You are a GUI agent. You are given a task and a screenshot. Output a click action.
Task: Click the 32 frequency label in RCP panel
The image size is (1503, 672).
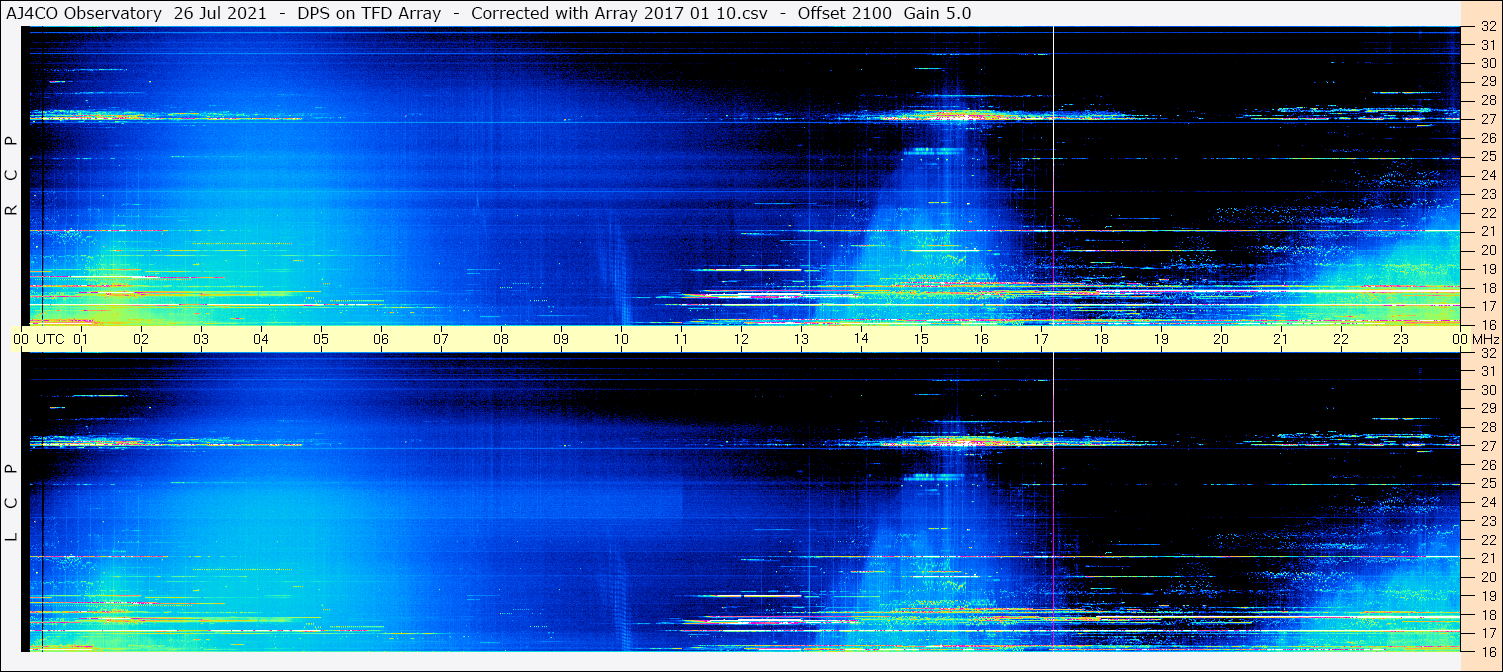click(x=1487, y=27)
